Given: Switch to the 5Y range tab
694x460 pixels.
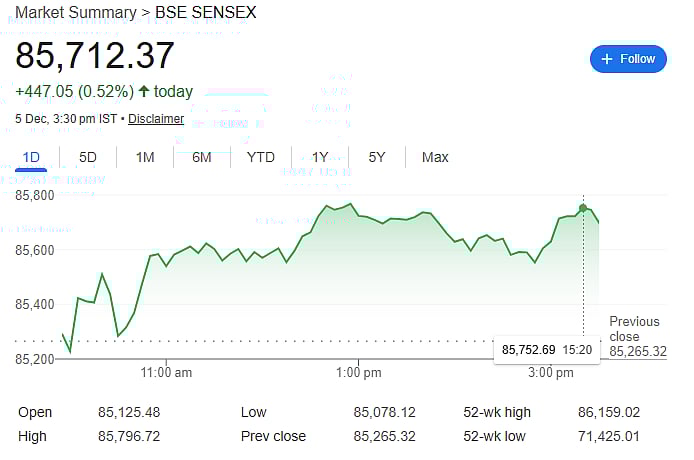Looking at the screenshot, I should (377, 157).
